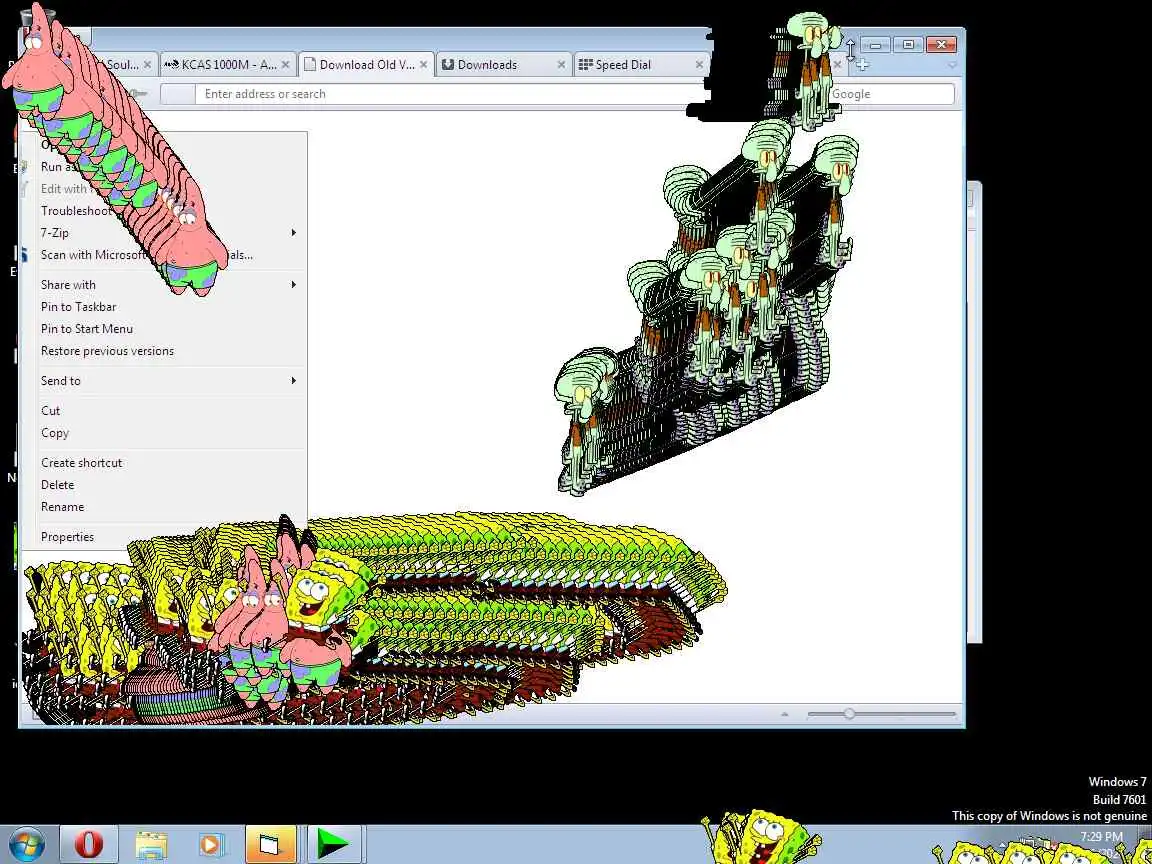Screen dimensions: 1152x864
Task: Switch to the Downloads tab
Action: point(504,65)
